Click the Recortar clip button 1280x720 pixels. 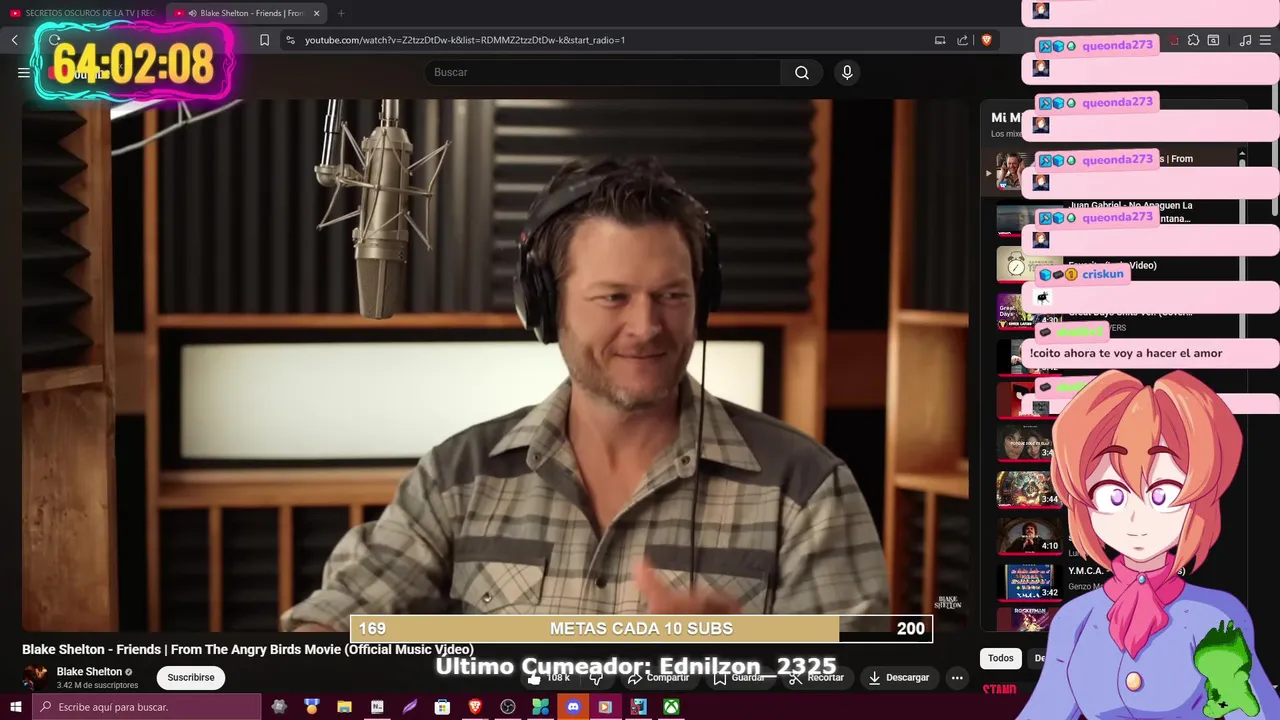[x=816, y=677]
